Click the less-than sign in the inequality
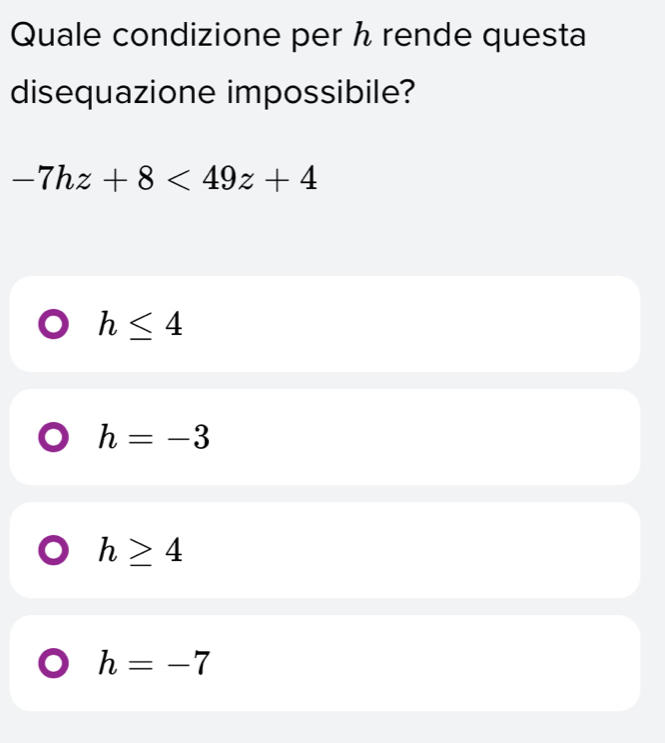 [178, 180]
